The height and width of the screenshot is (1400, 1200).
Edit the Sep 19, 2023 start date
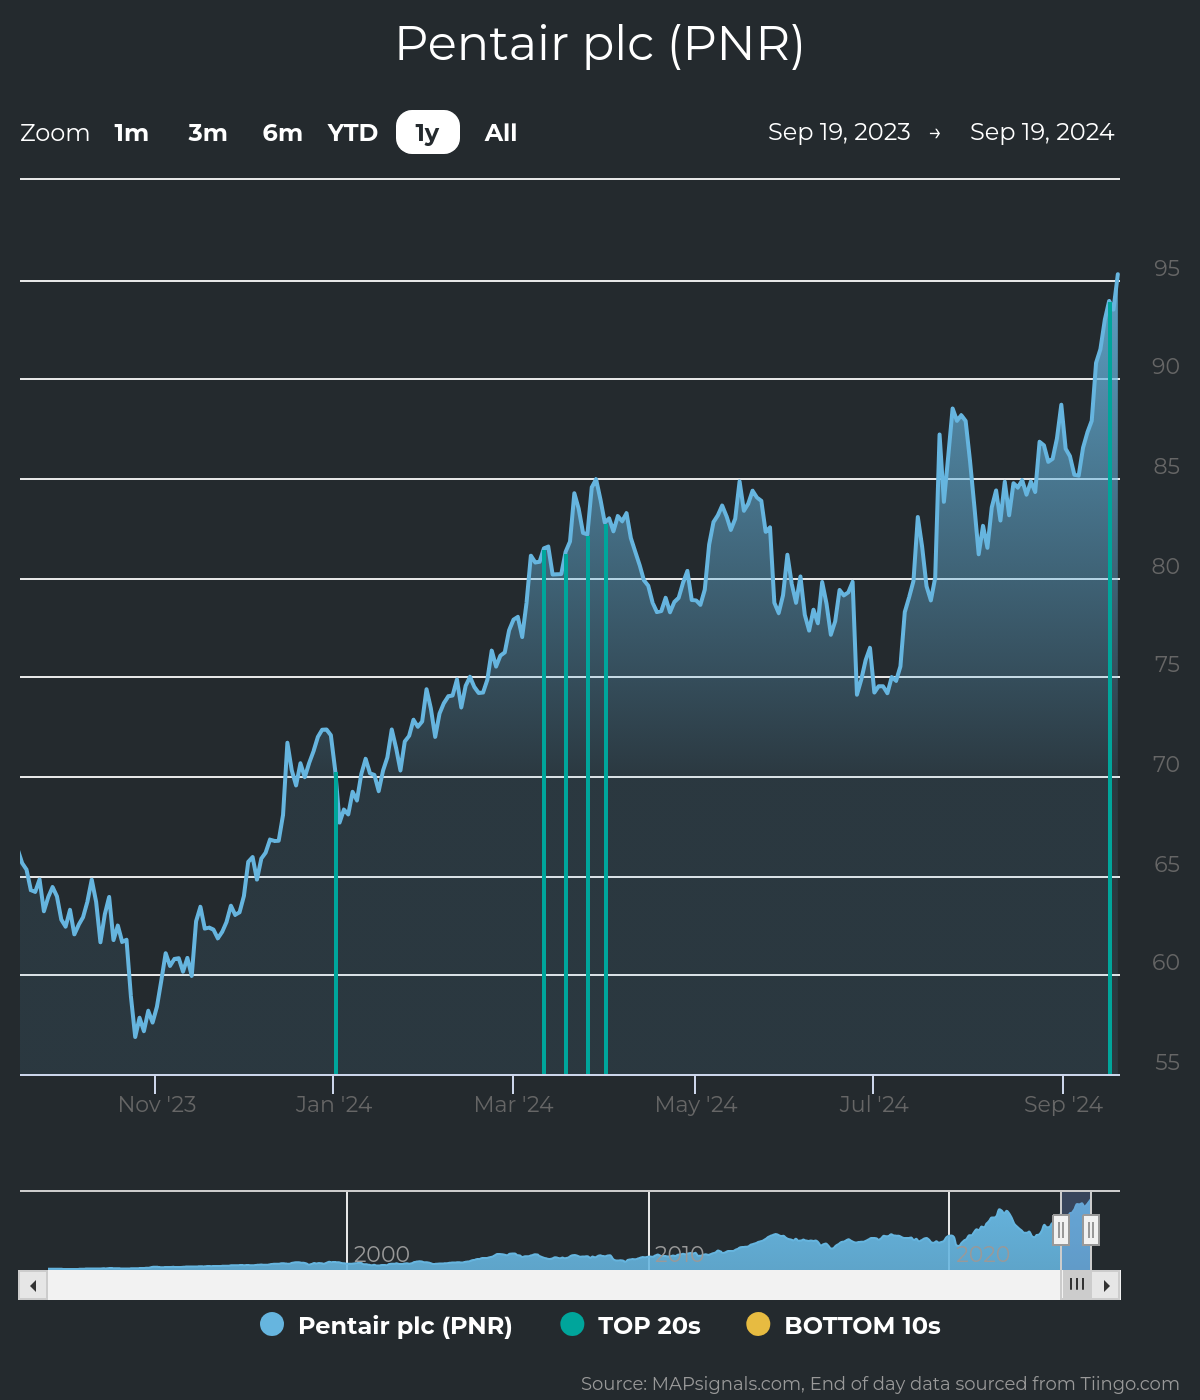839,132
